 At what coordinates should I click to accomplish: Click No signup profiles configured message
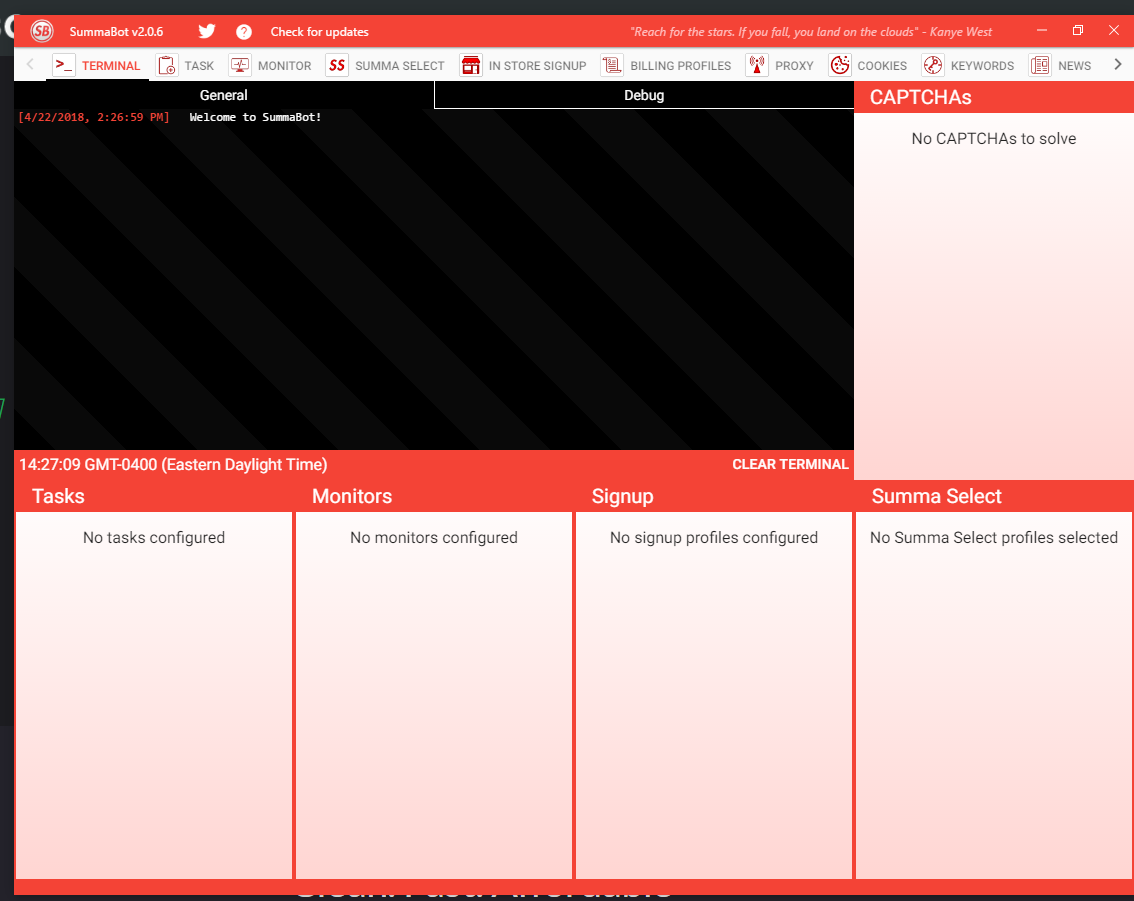point(714,537)
